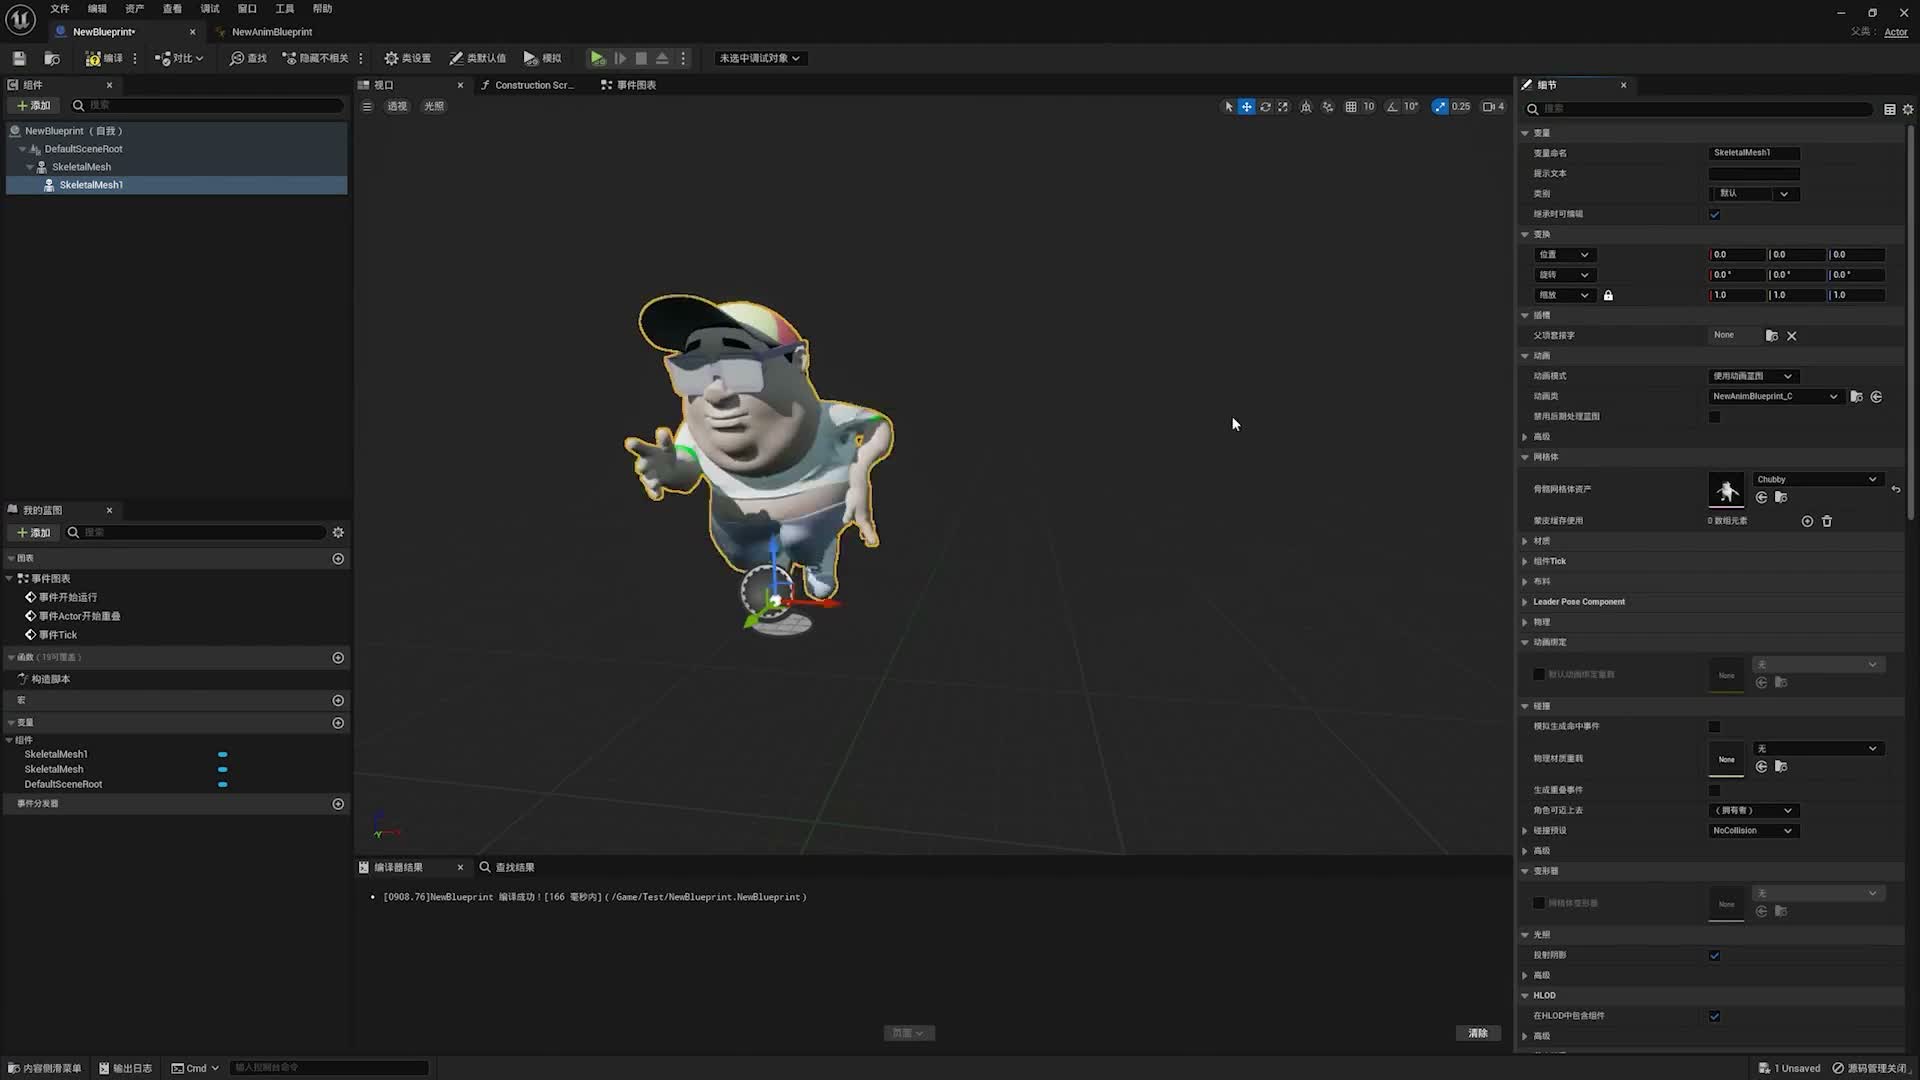The width and height of the screenshot is (1920, 1080).
Task: Open the Chubby skeletal mesh asset dropdown
Action: (1817, 479)
